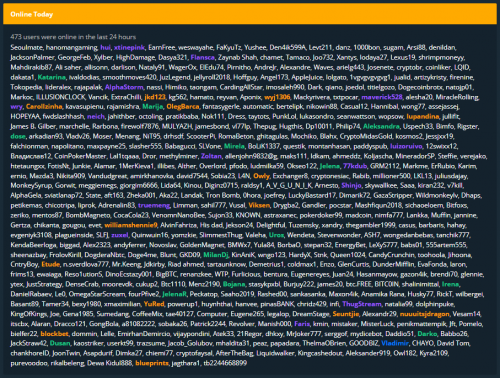Click the username CryptoMidasGold

pyautogui.click(x=366, y=136)
